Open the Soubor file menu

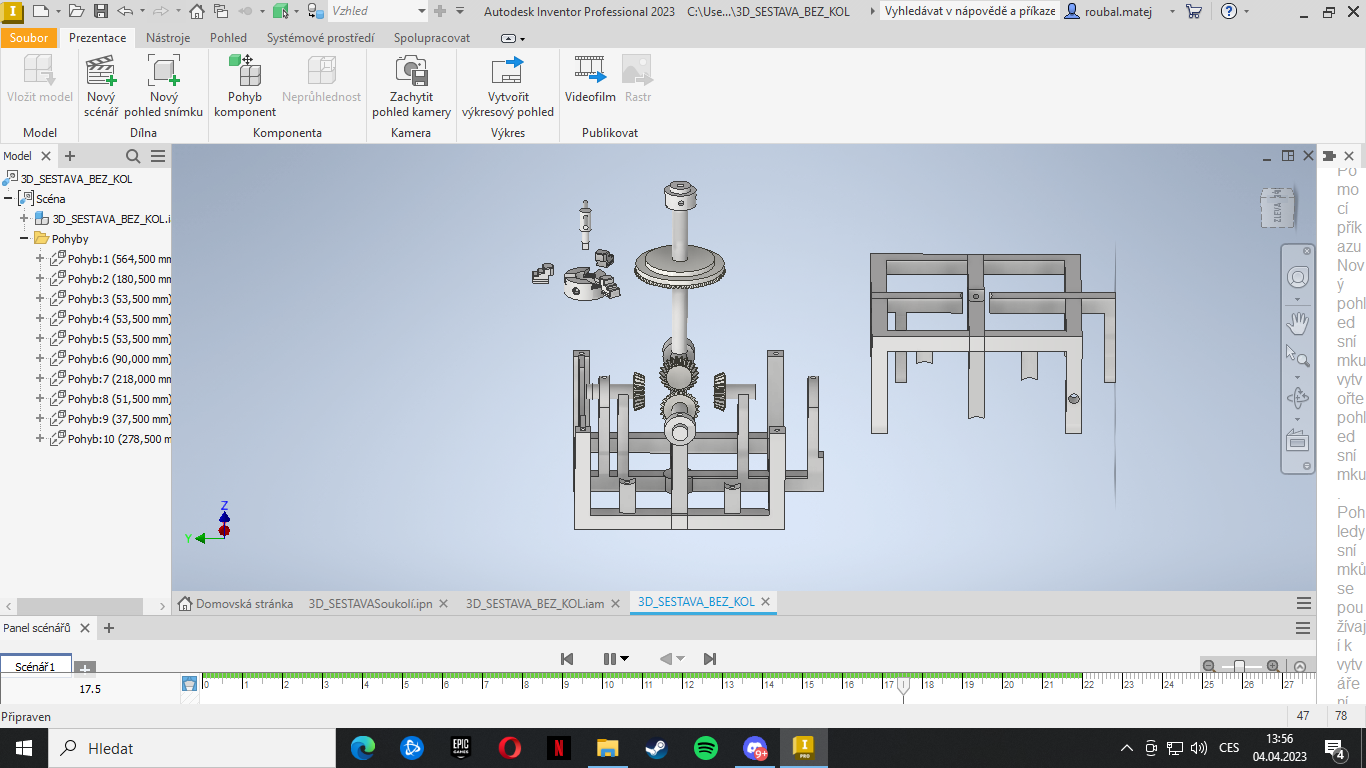pos(29,38)
